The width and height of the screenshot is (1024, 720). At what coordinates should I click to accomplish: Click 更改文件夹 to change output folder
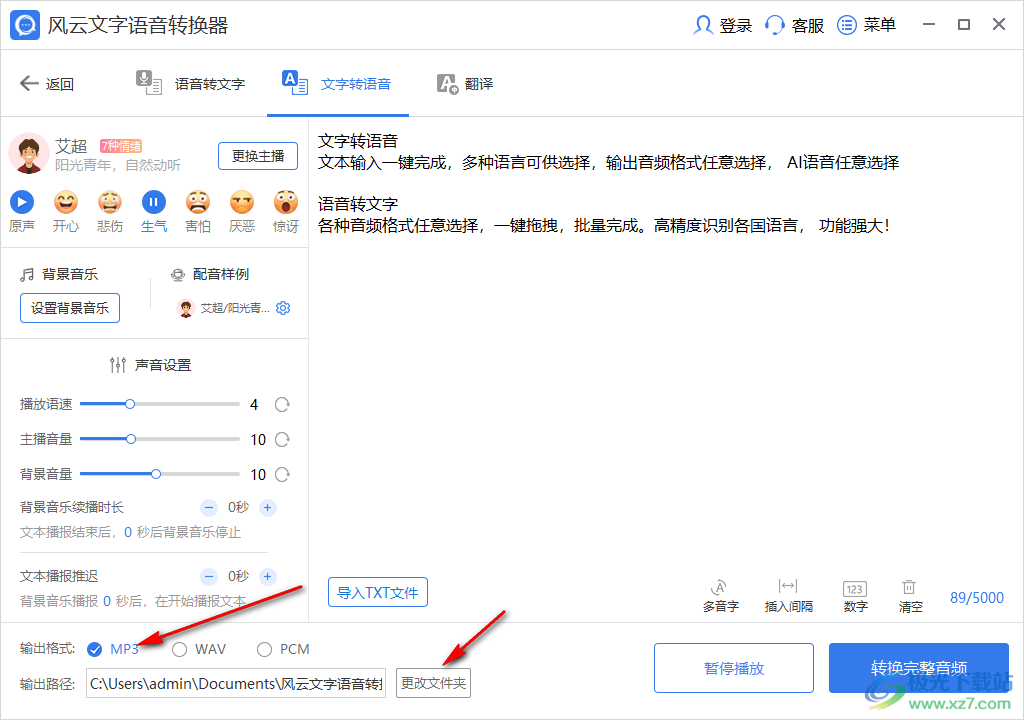tap(434, 683)
